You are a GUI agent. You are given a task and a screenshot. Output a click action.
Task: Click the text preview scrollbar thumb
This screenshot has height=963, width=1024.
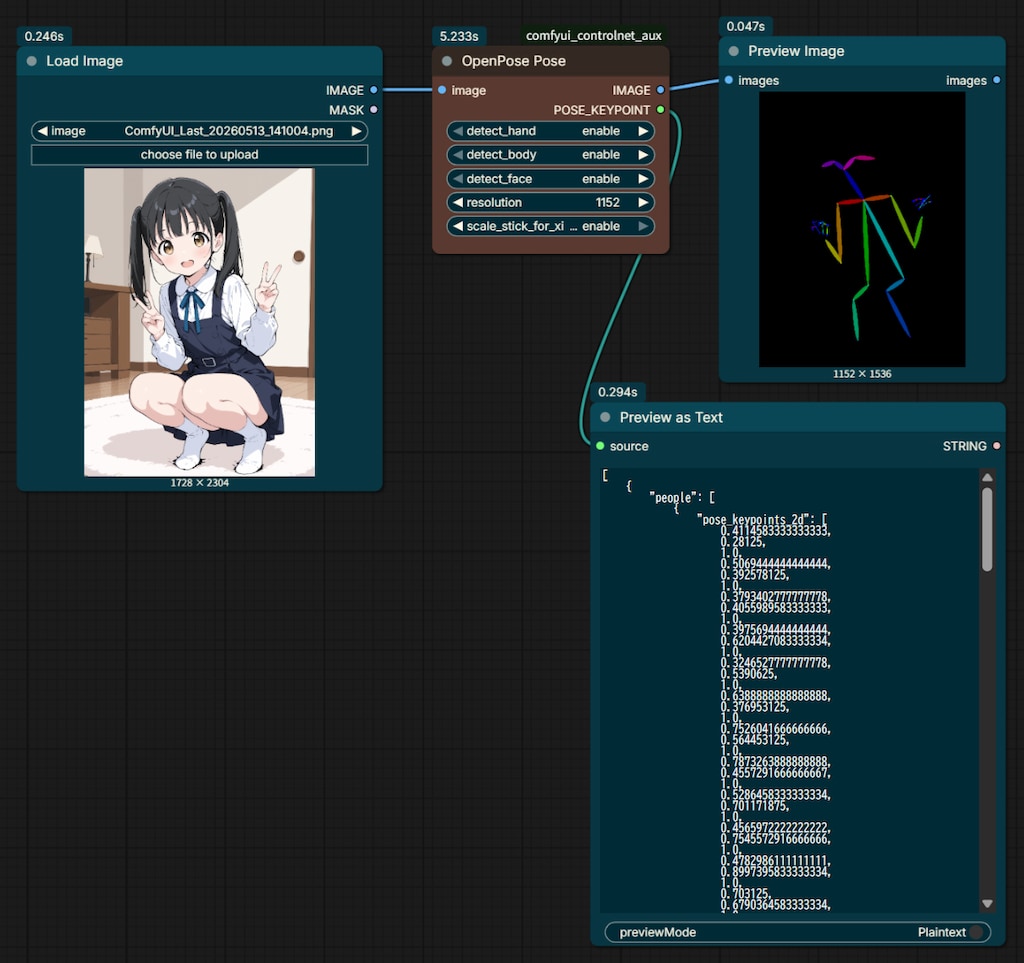coord(987,529)
